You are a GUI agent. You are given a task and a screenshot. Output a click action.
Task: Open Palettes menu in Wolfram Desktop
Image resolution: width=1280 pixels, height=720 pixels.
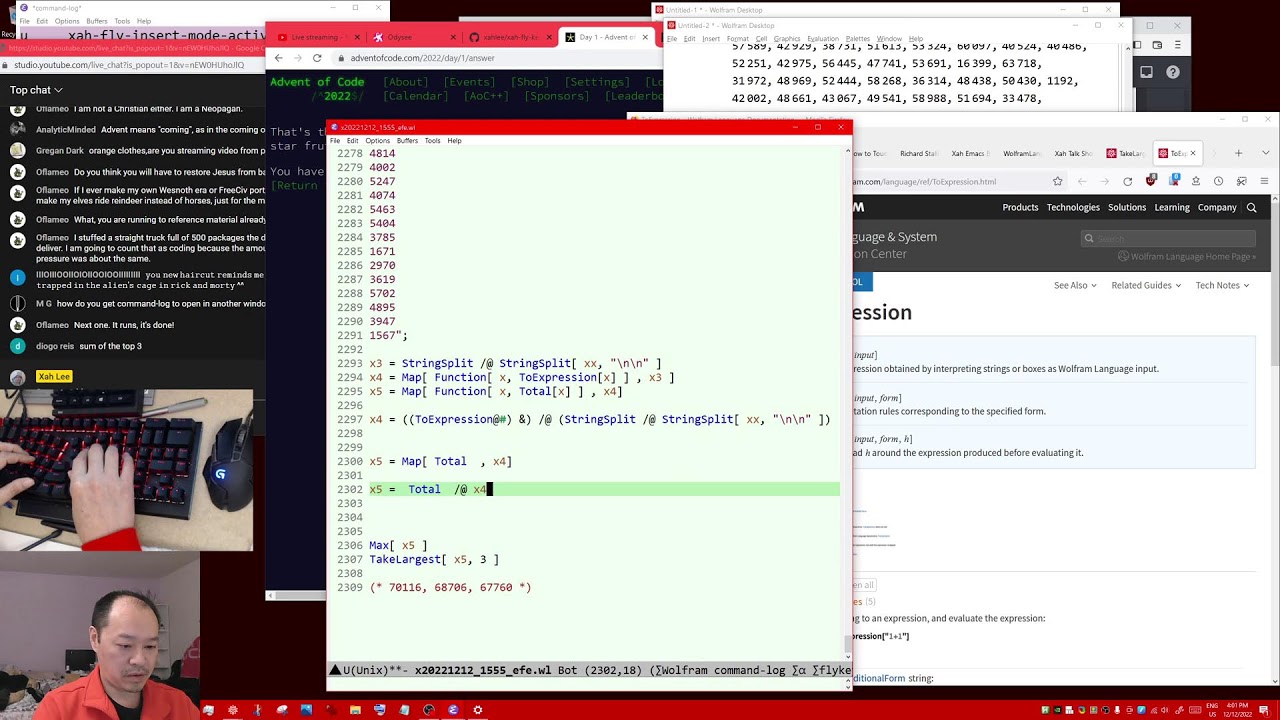[x=858, y=39]
